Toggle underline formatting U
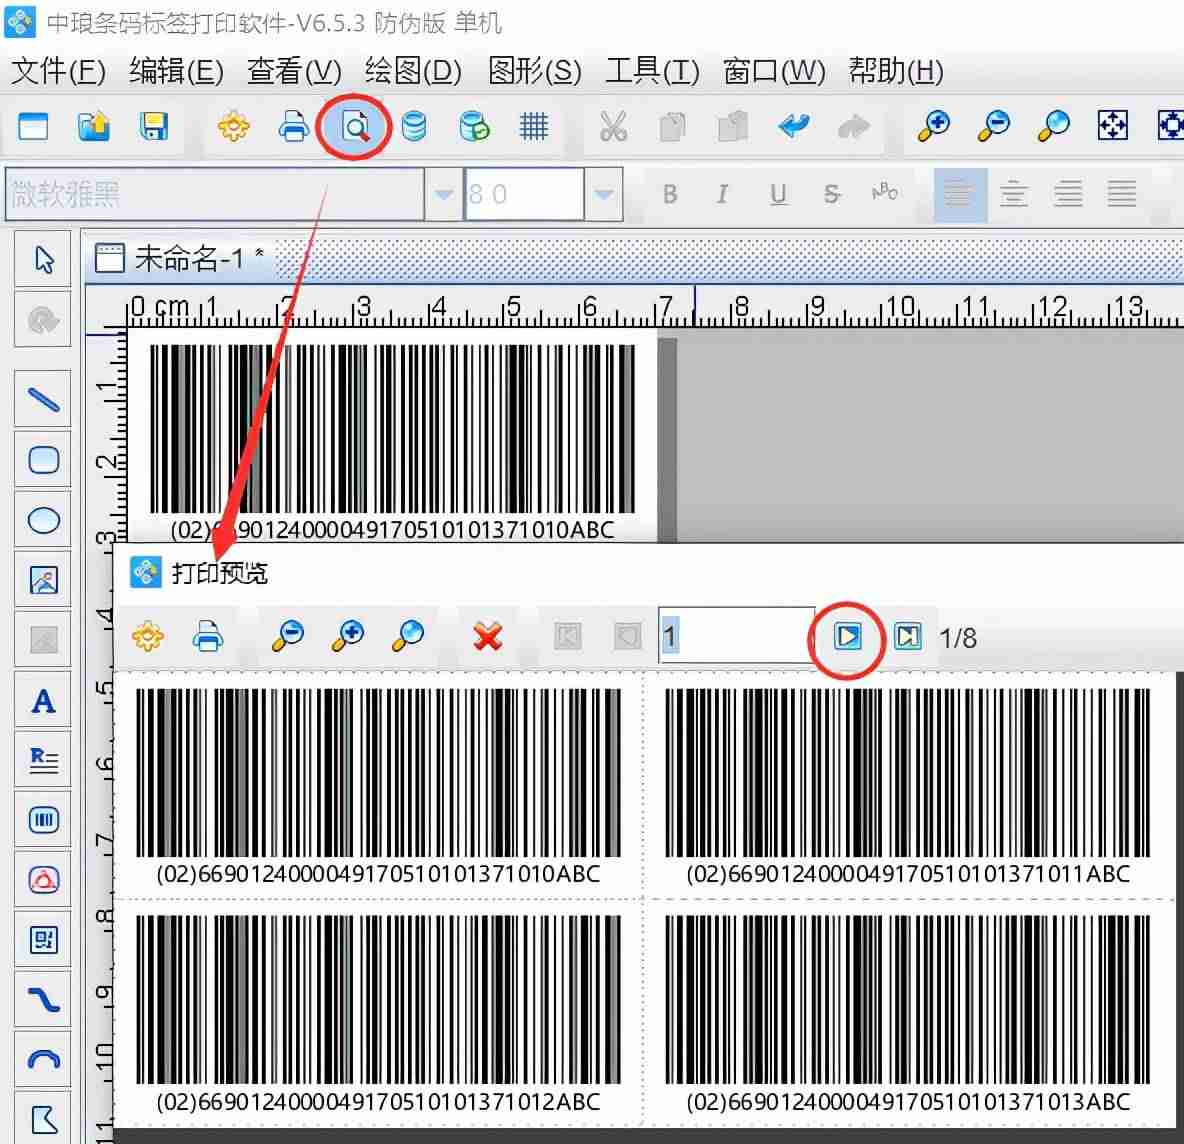Image resolution: width=1184 pixels, height=1144 pixels. (x=778, y=195)
